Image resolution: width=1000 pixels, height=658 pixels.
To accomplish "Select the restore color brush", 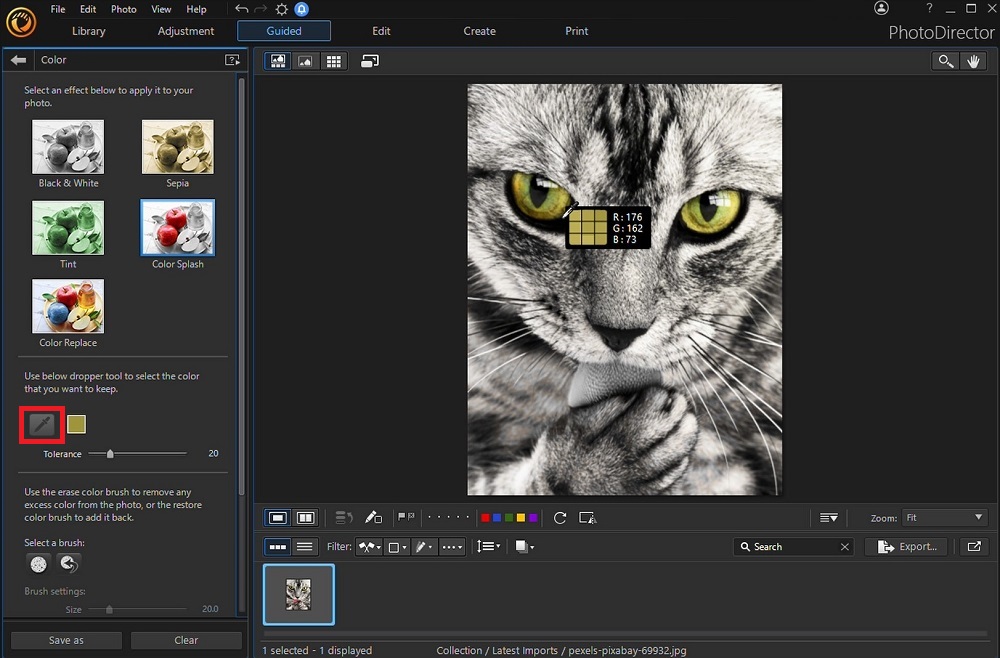I will 67,563.
